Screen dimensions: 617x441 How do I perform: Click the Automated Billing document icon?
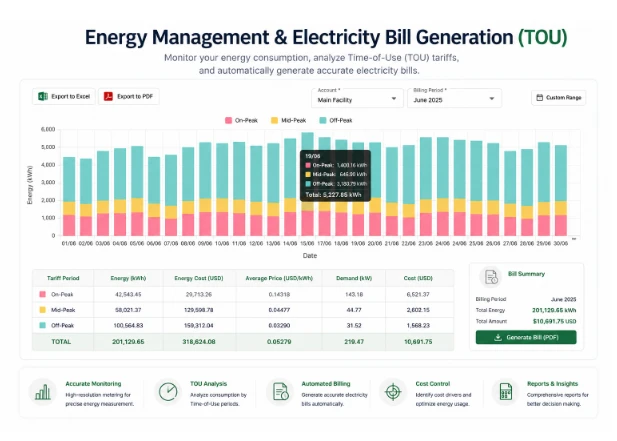(x=281, y=392)
